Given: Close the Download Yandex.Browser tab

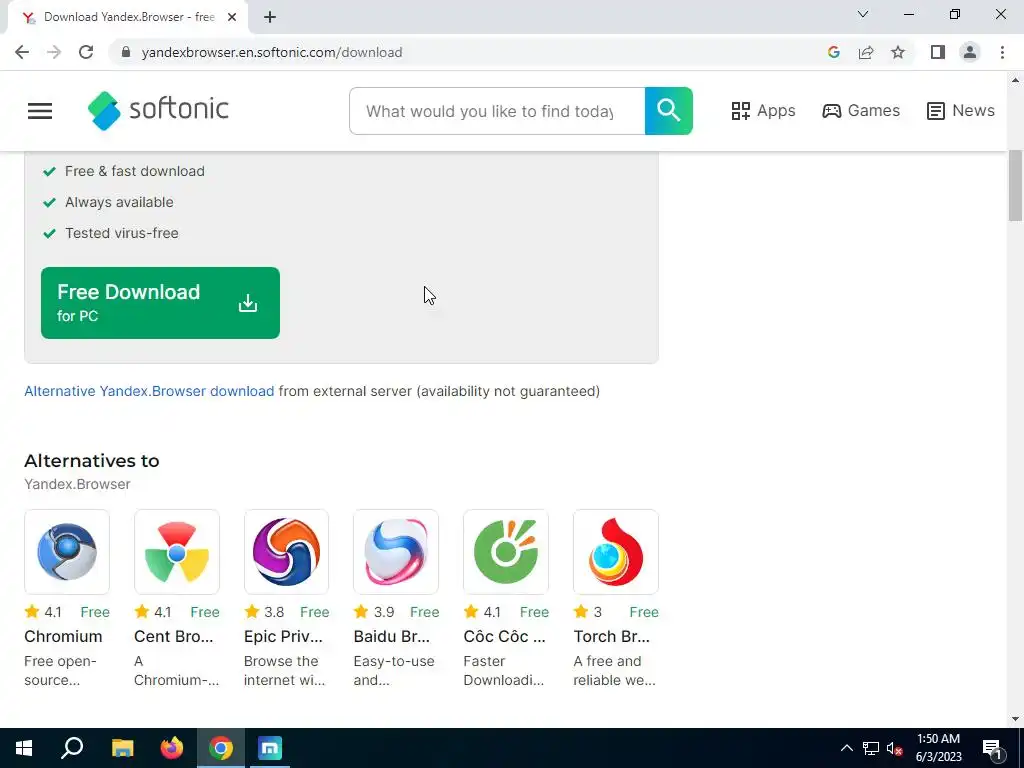Looking at the screenshot, I should [x=232, y=17].
